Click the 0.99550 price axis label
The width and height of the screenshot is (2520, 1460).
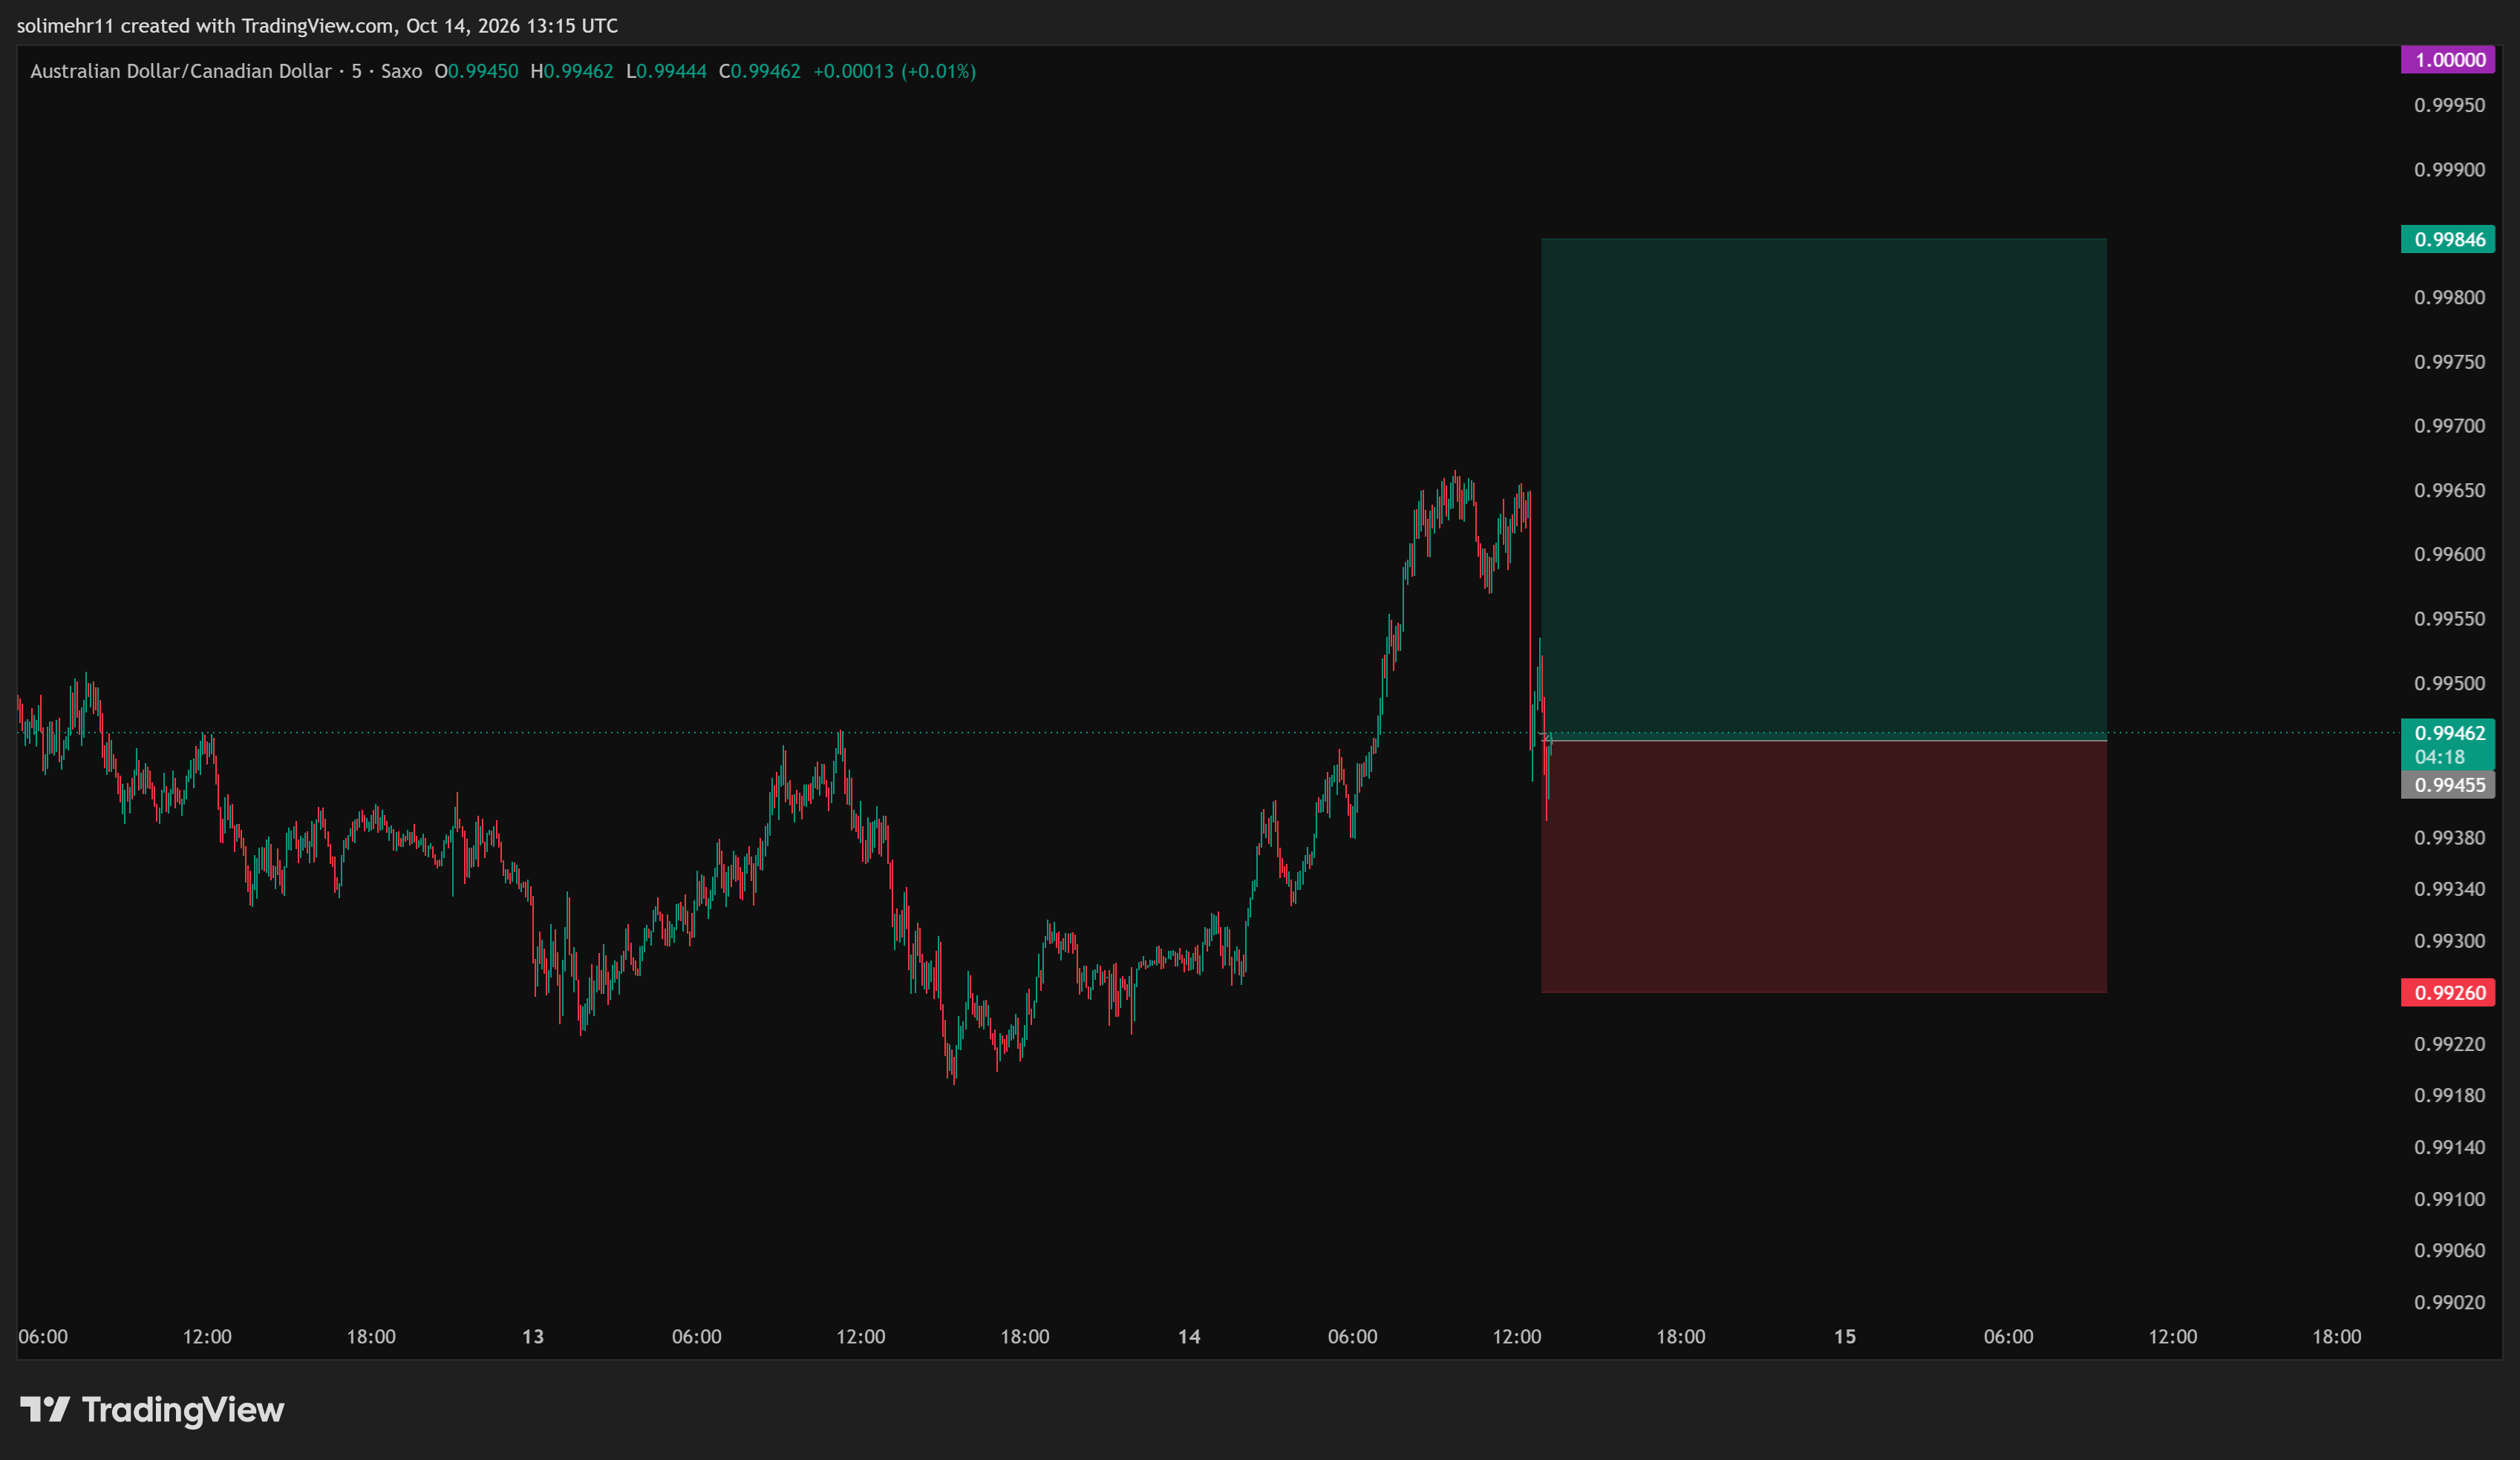pos(2449,619)
